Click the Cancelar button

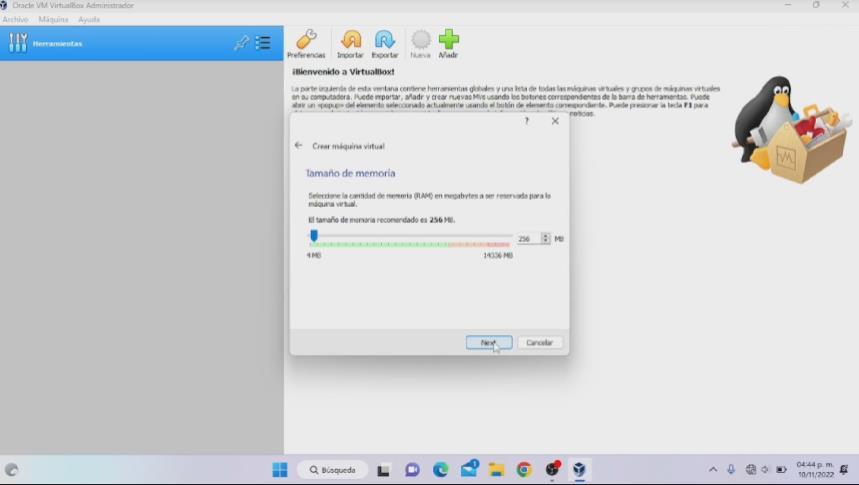pyautogui.click(x=540, y=343)
